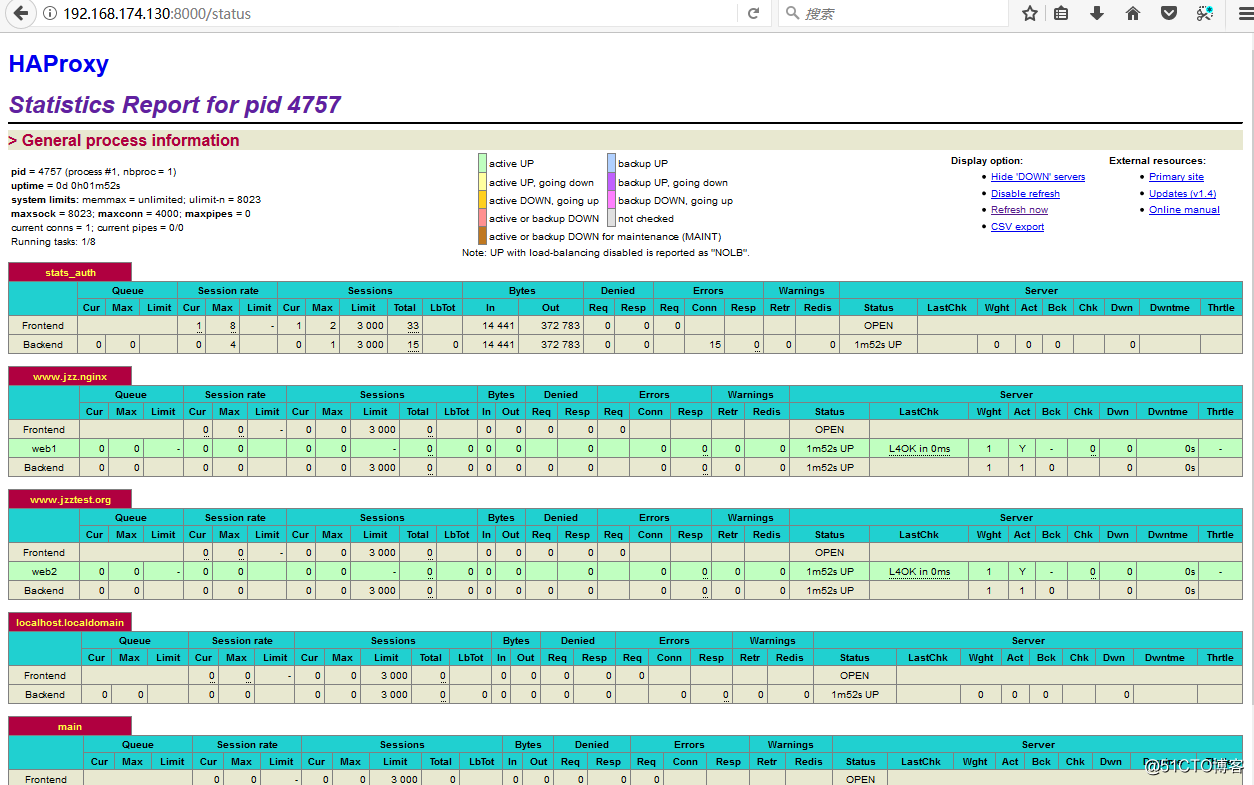Open the downloads arrow icon
Image resolution: width=1254 pixels, height=785 pixels.
click(x=1097, y=14)
